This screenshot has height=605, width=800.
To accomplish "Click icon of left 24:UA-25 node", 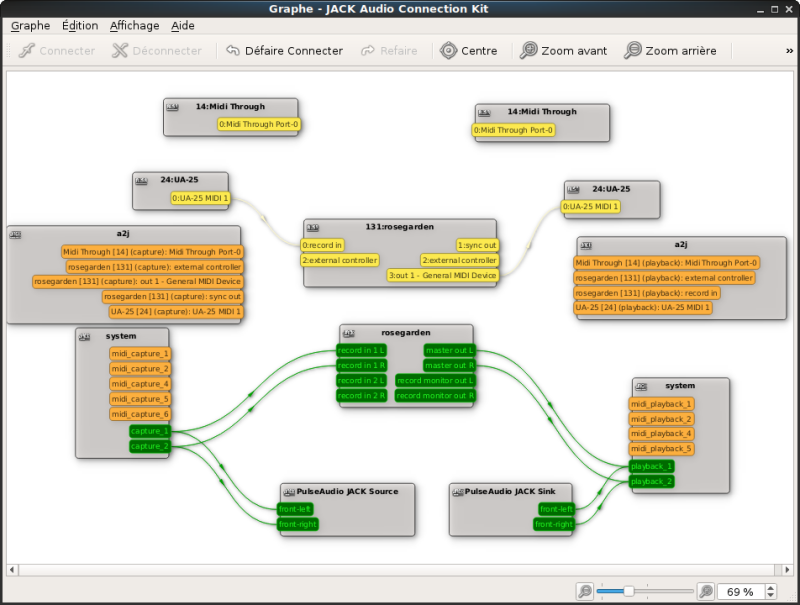I will [141, 181].
